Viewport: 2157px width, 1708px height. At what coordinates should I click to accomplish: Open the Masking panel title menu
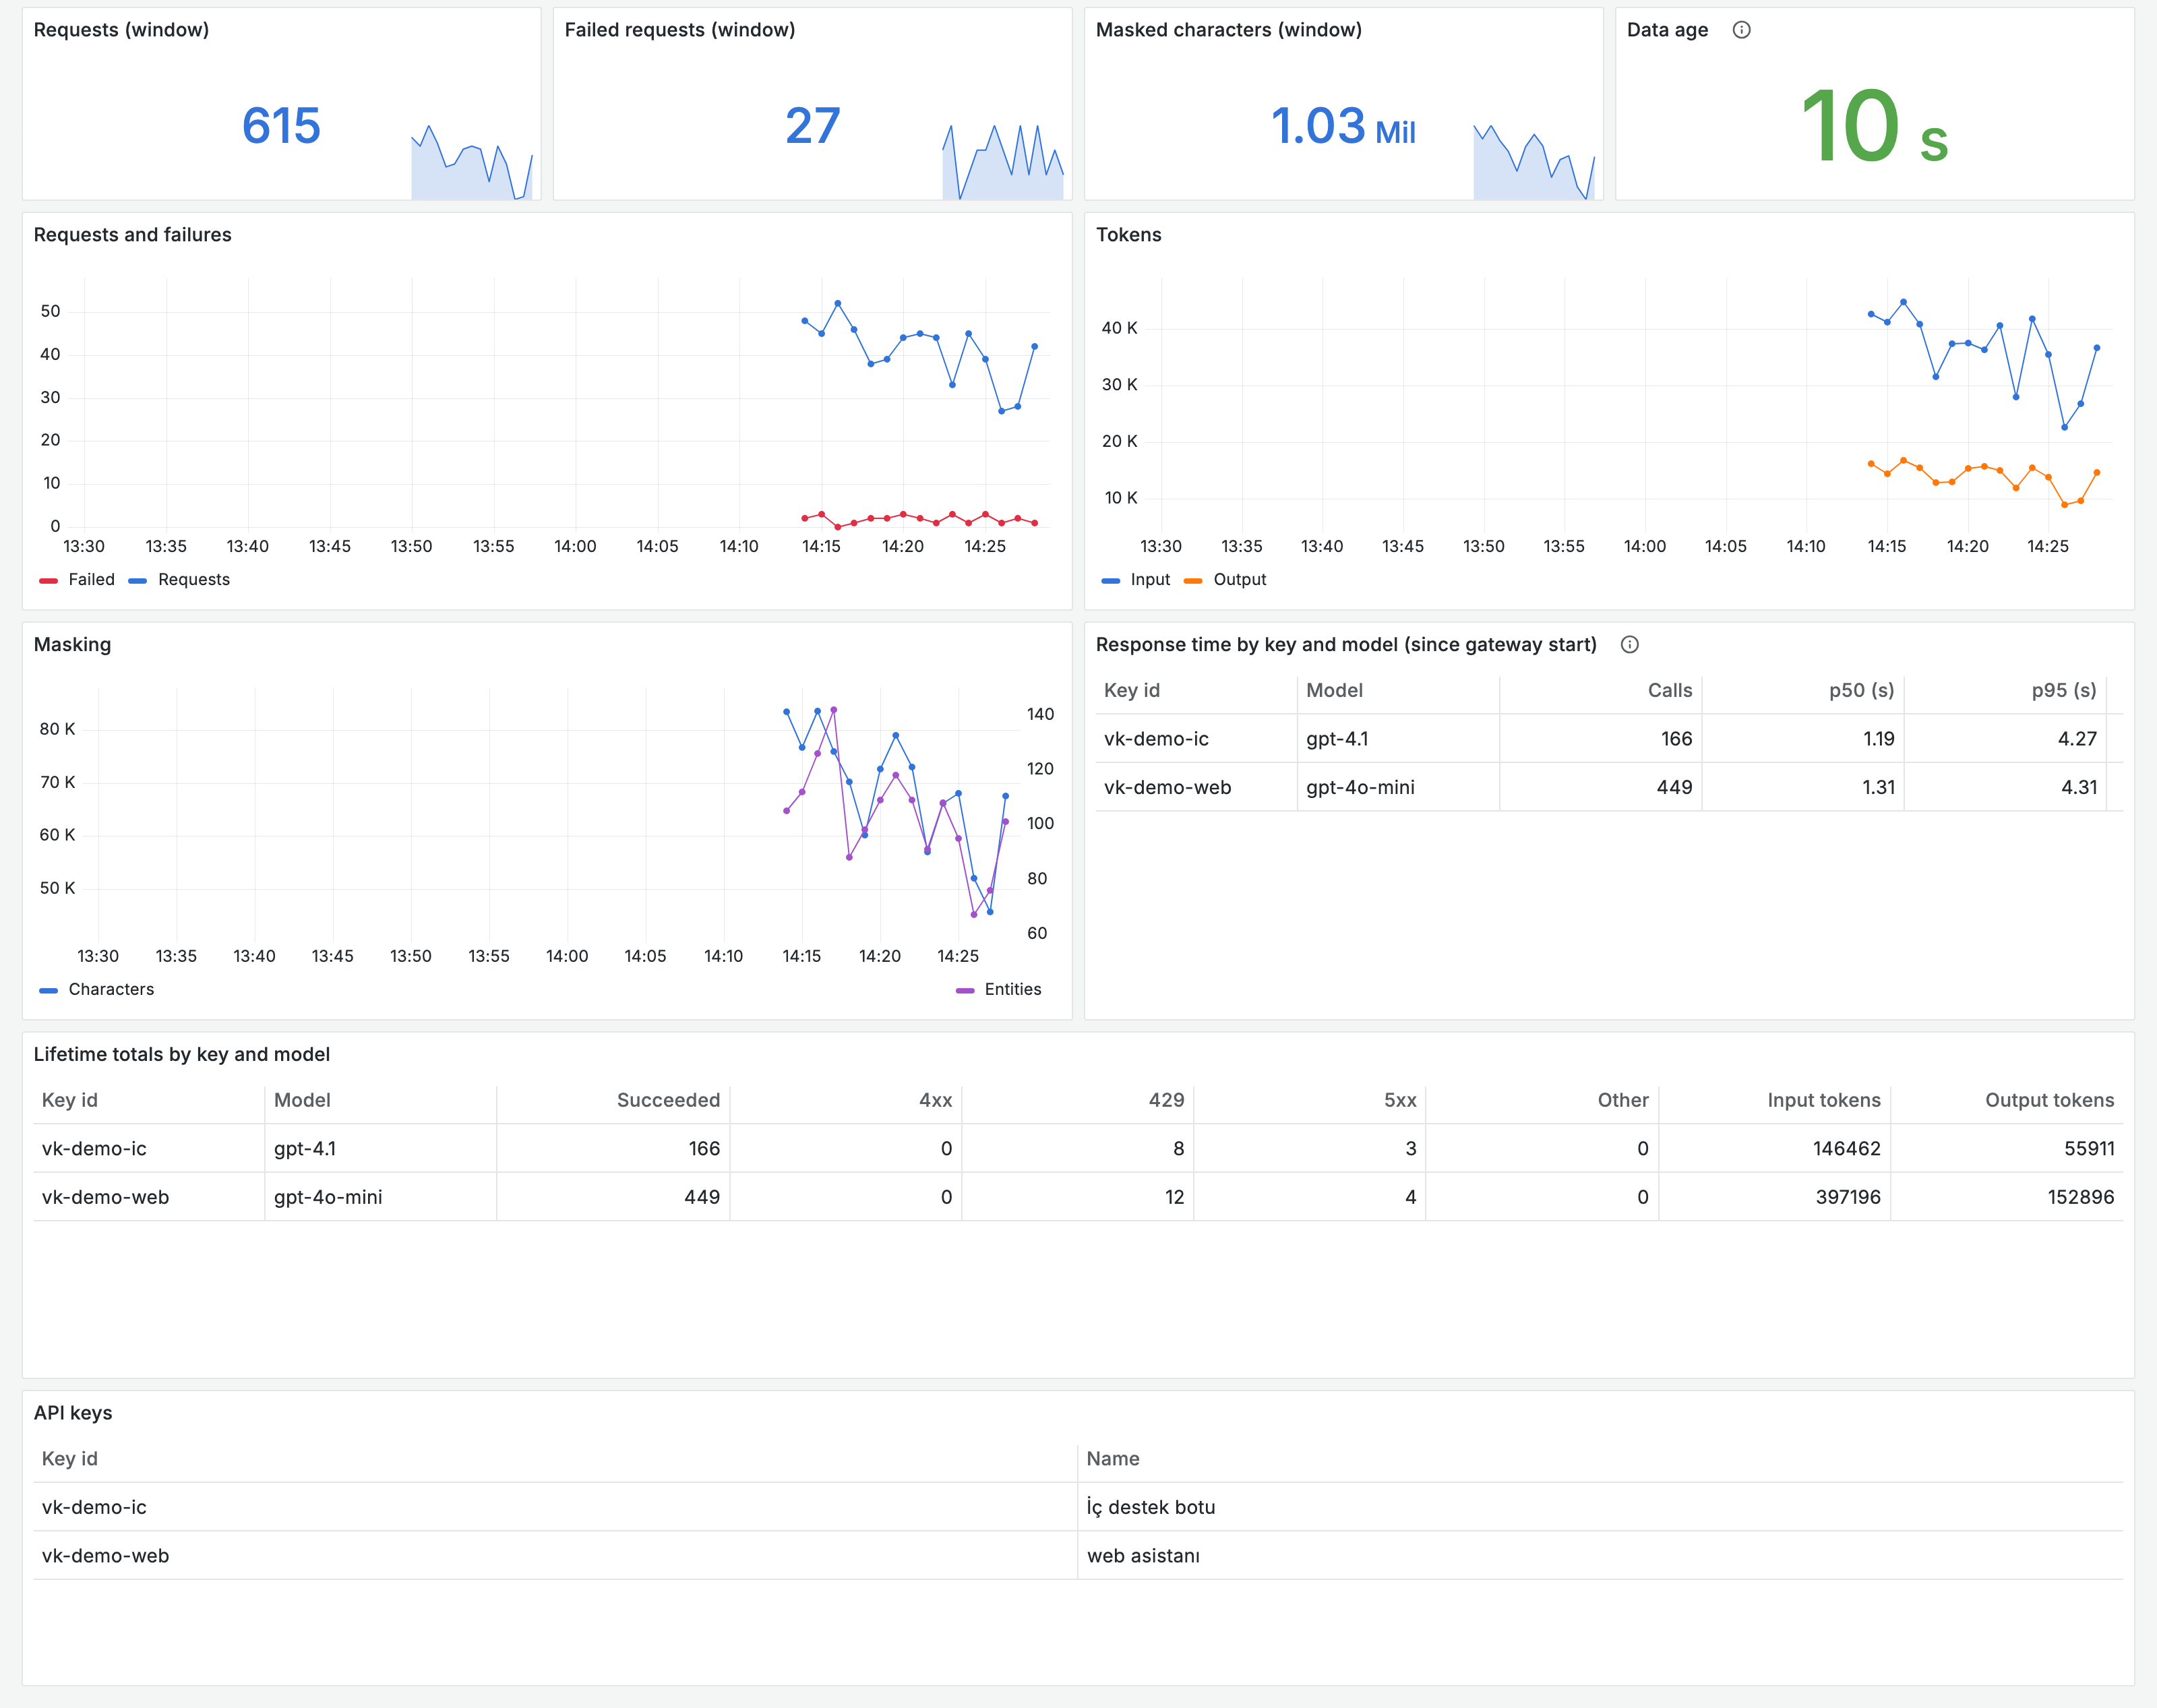click(x=72, y=645)
